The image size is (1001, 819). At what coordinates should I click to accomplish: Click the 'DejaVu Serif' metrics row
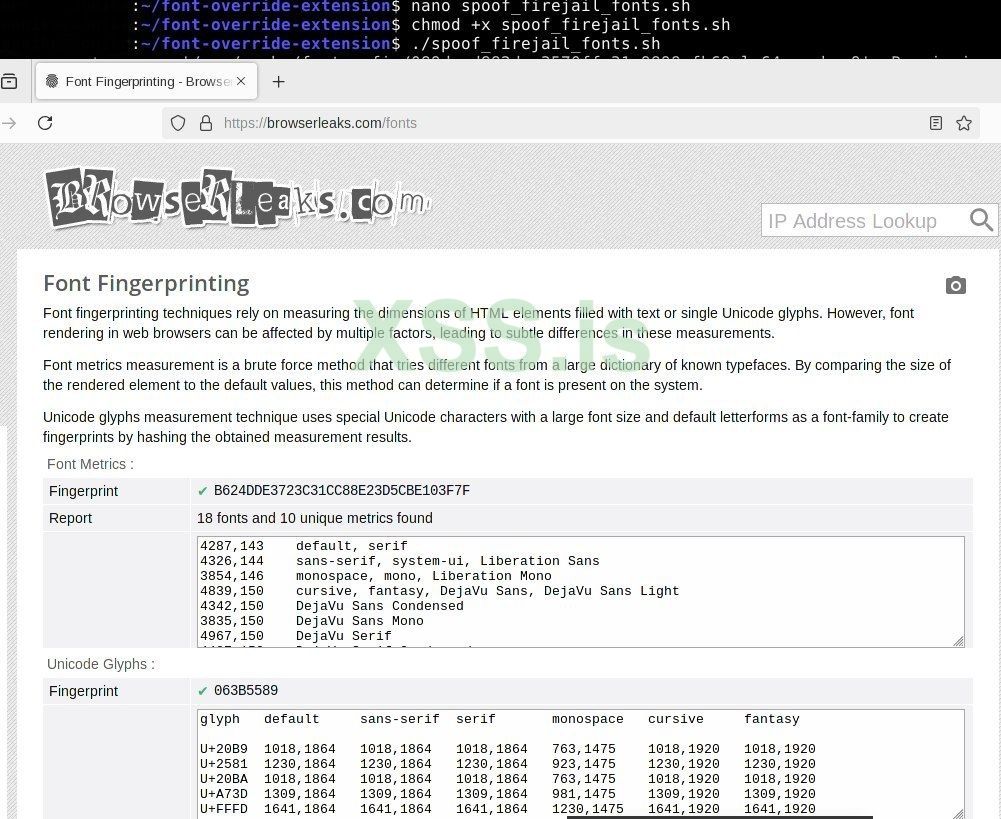(296, 636)
